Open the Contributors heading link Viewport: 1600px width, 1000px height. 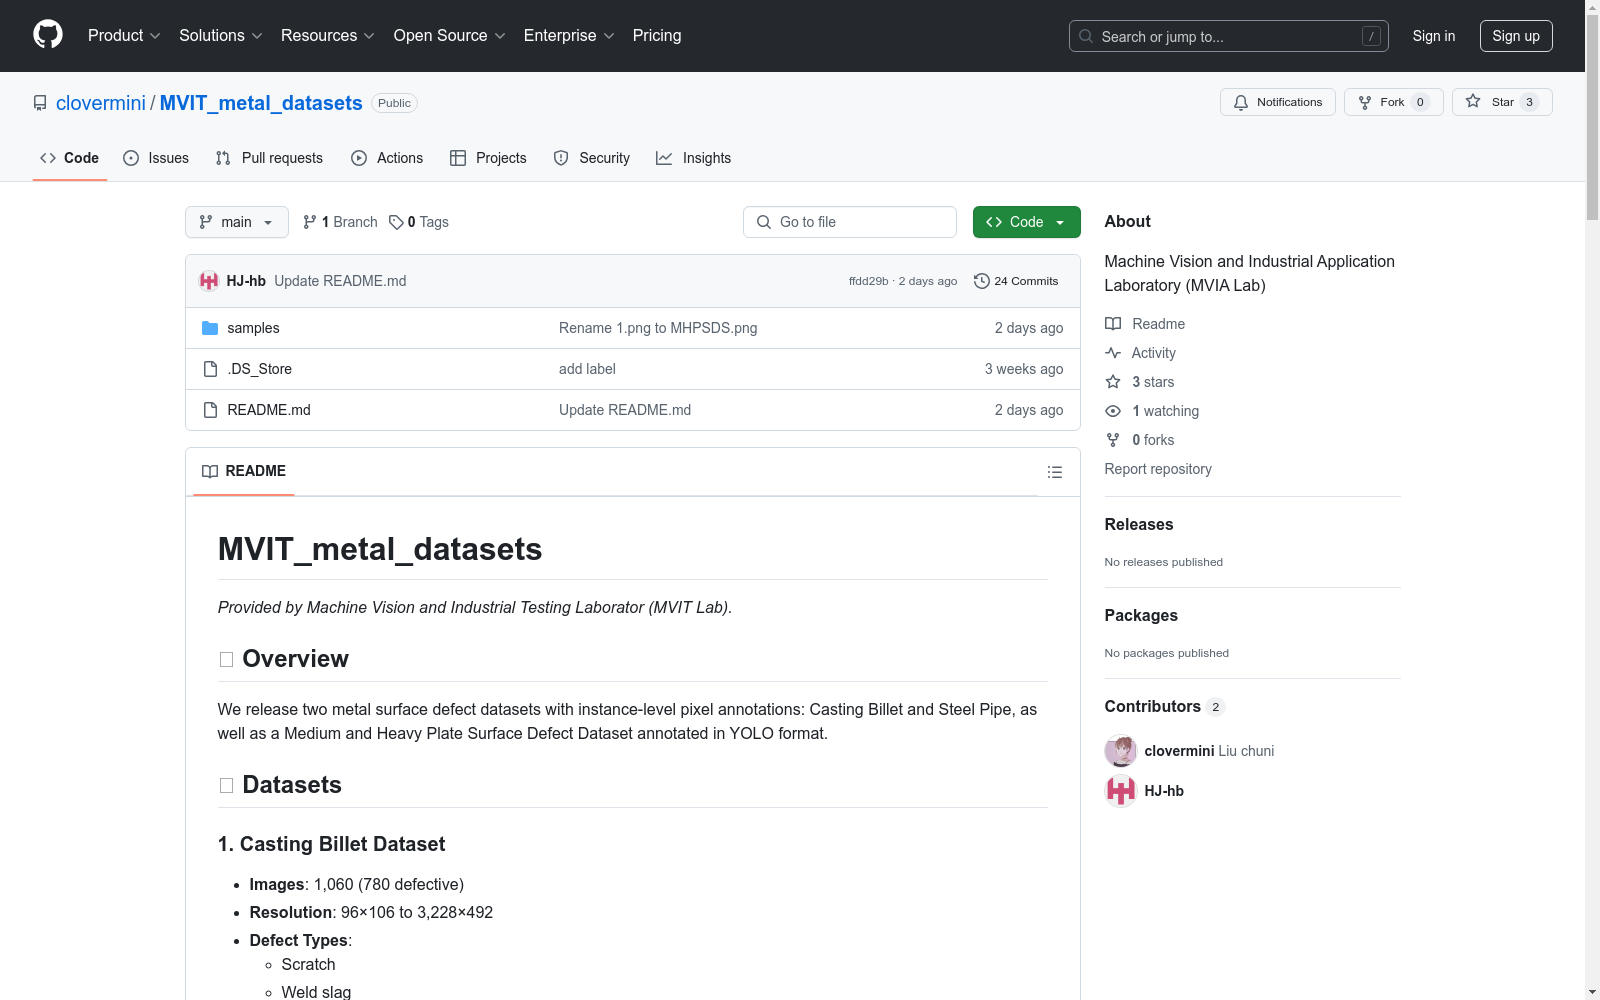coord(1165,706)
